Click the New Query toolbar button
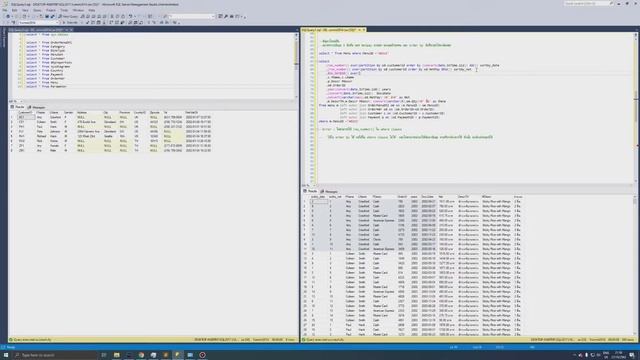The height and width of the screenshot is (360, 640). coord(68,16)
